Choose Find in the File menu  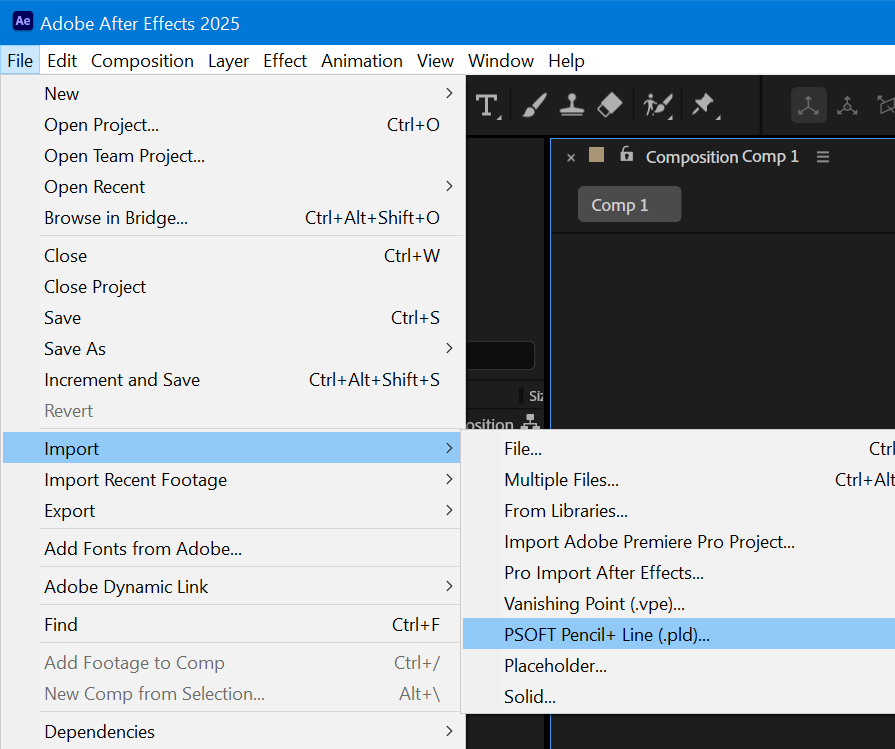(x=233, y=625)
